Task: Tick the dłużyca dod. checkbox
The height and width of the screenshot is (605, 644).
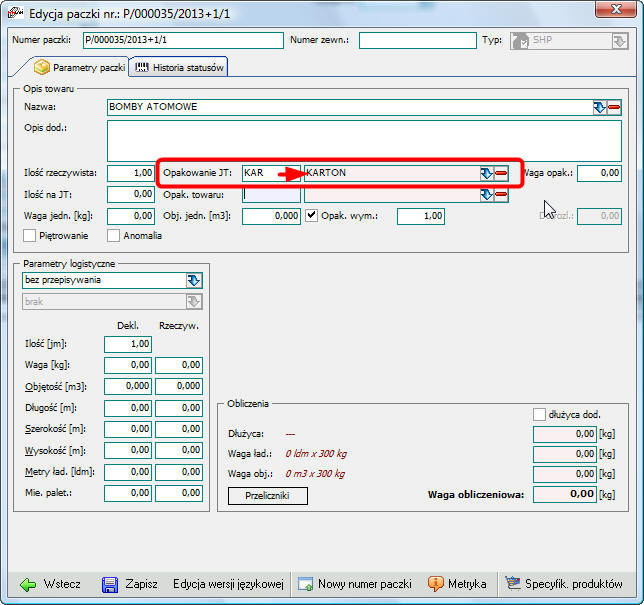Action: [x=539, y=414]
